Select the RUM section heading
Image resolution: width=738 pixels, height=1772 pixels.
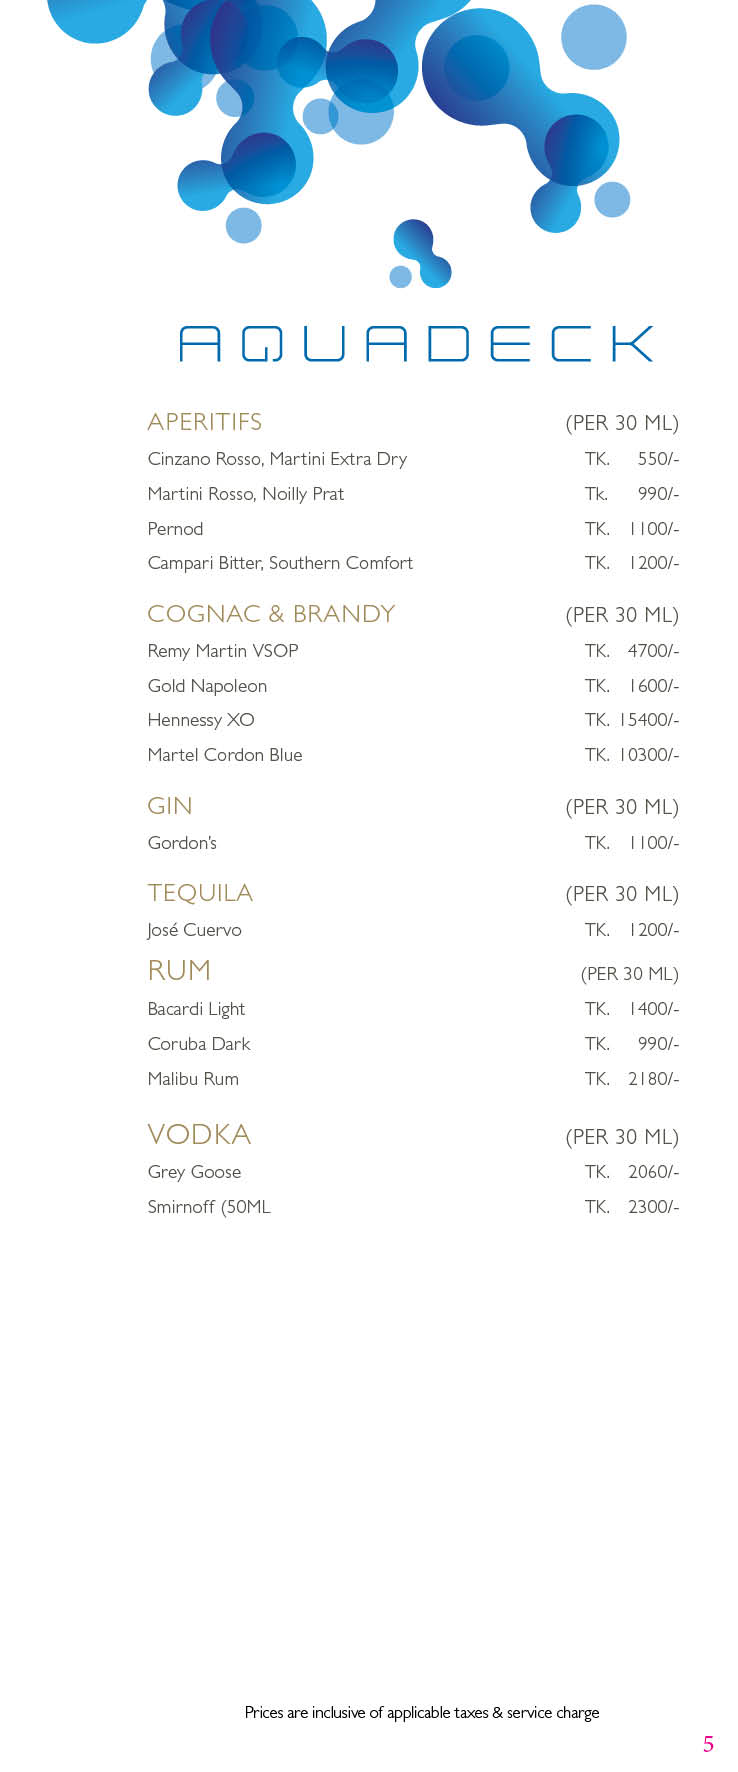point(179,971)
